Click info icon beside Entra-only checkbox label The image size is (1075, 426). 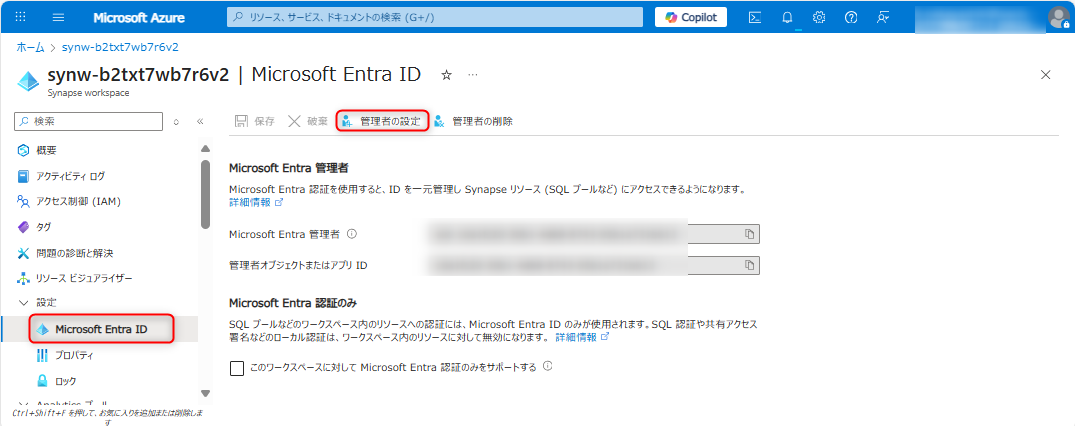point(547,366)
